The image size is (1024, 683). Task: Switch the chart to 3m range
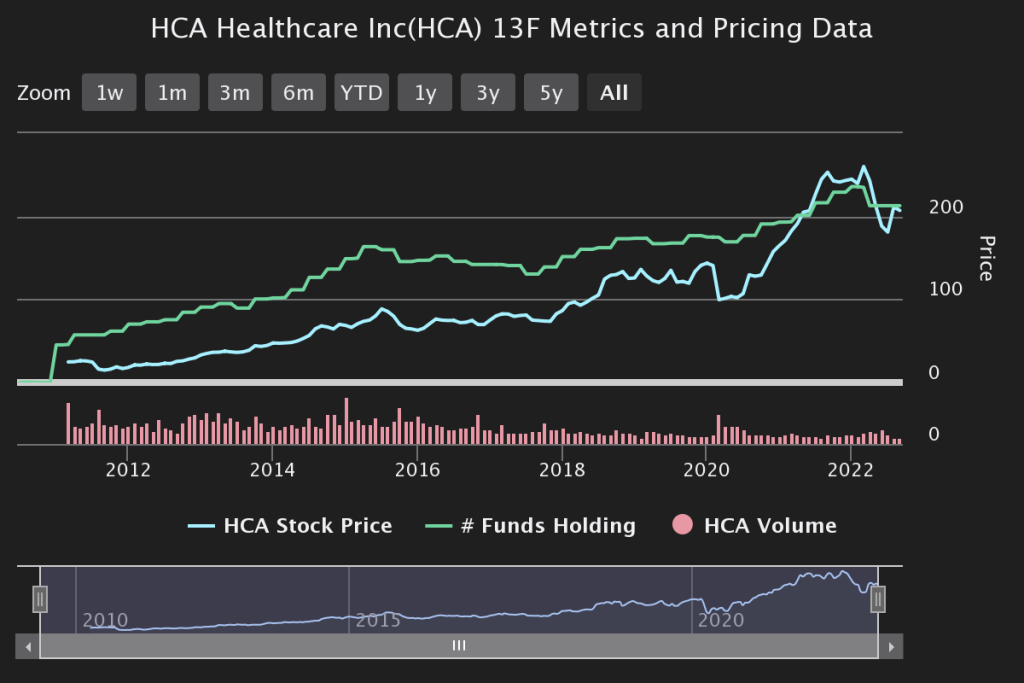235,93
